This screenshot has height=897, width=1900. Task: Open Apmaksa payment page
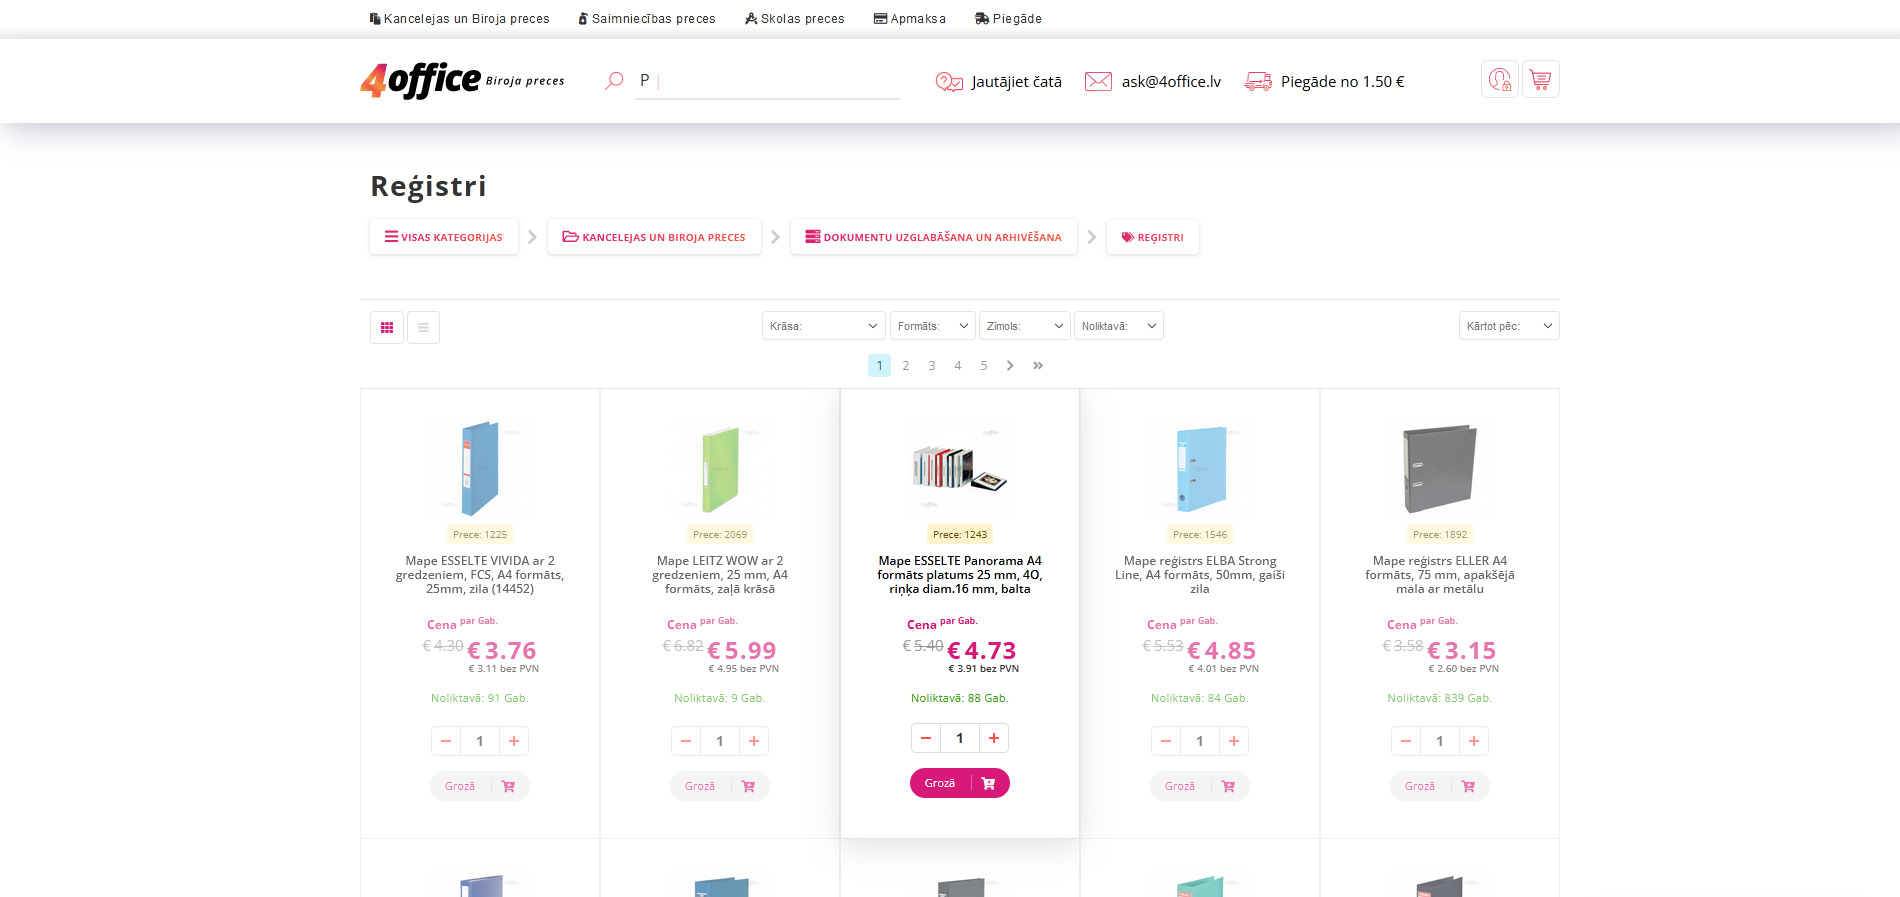910,18
